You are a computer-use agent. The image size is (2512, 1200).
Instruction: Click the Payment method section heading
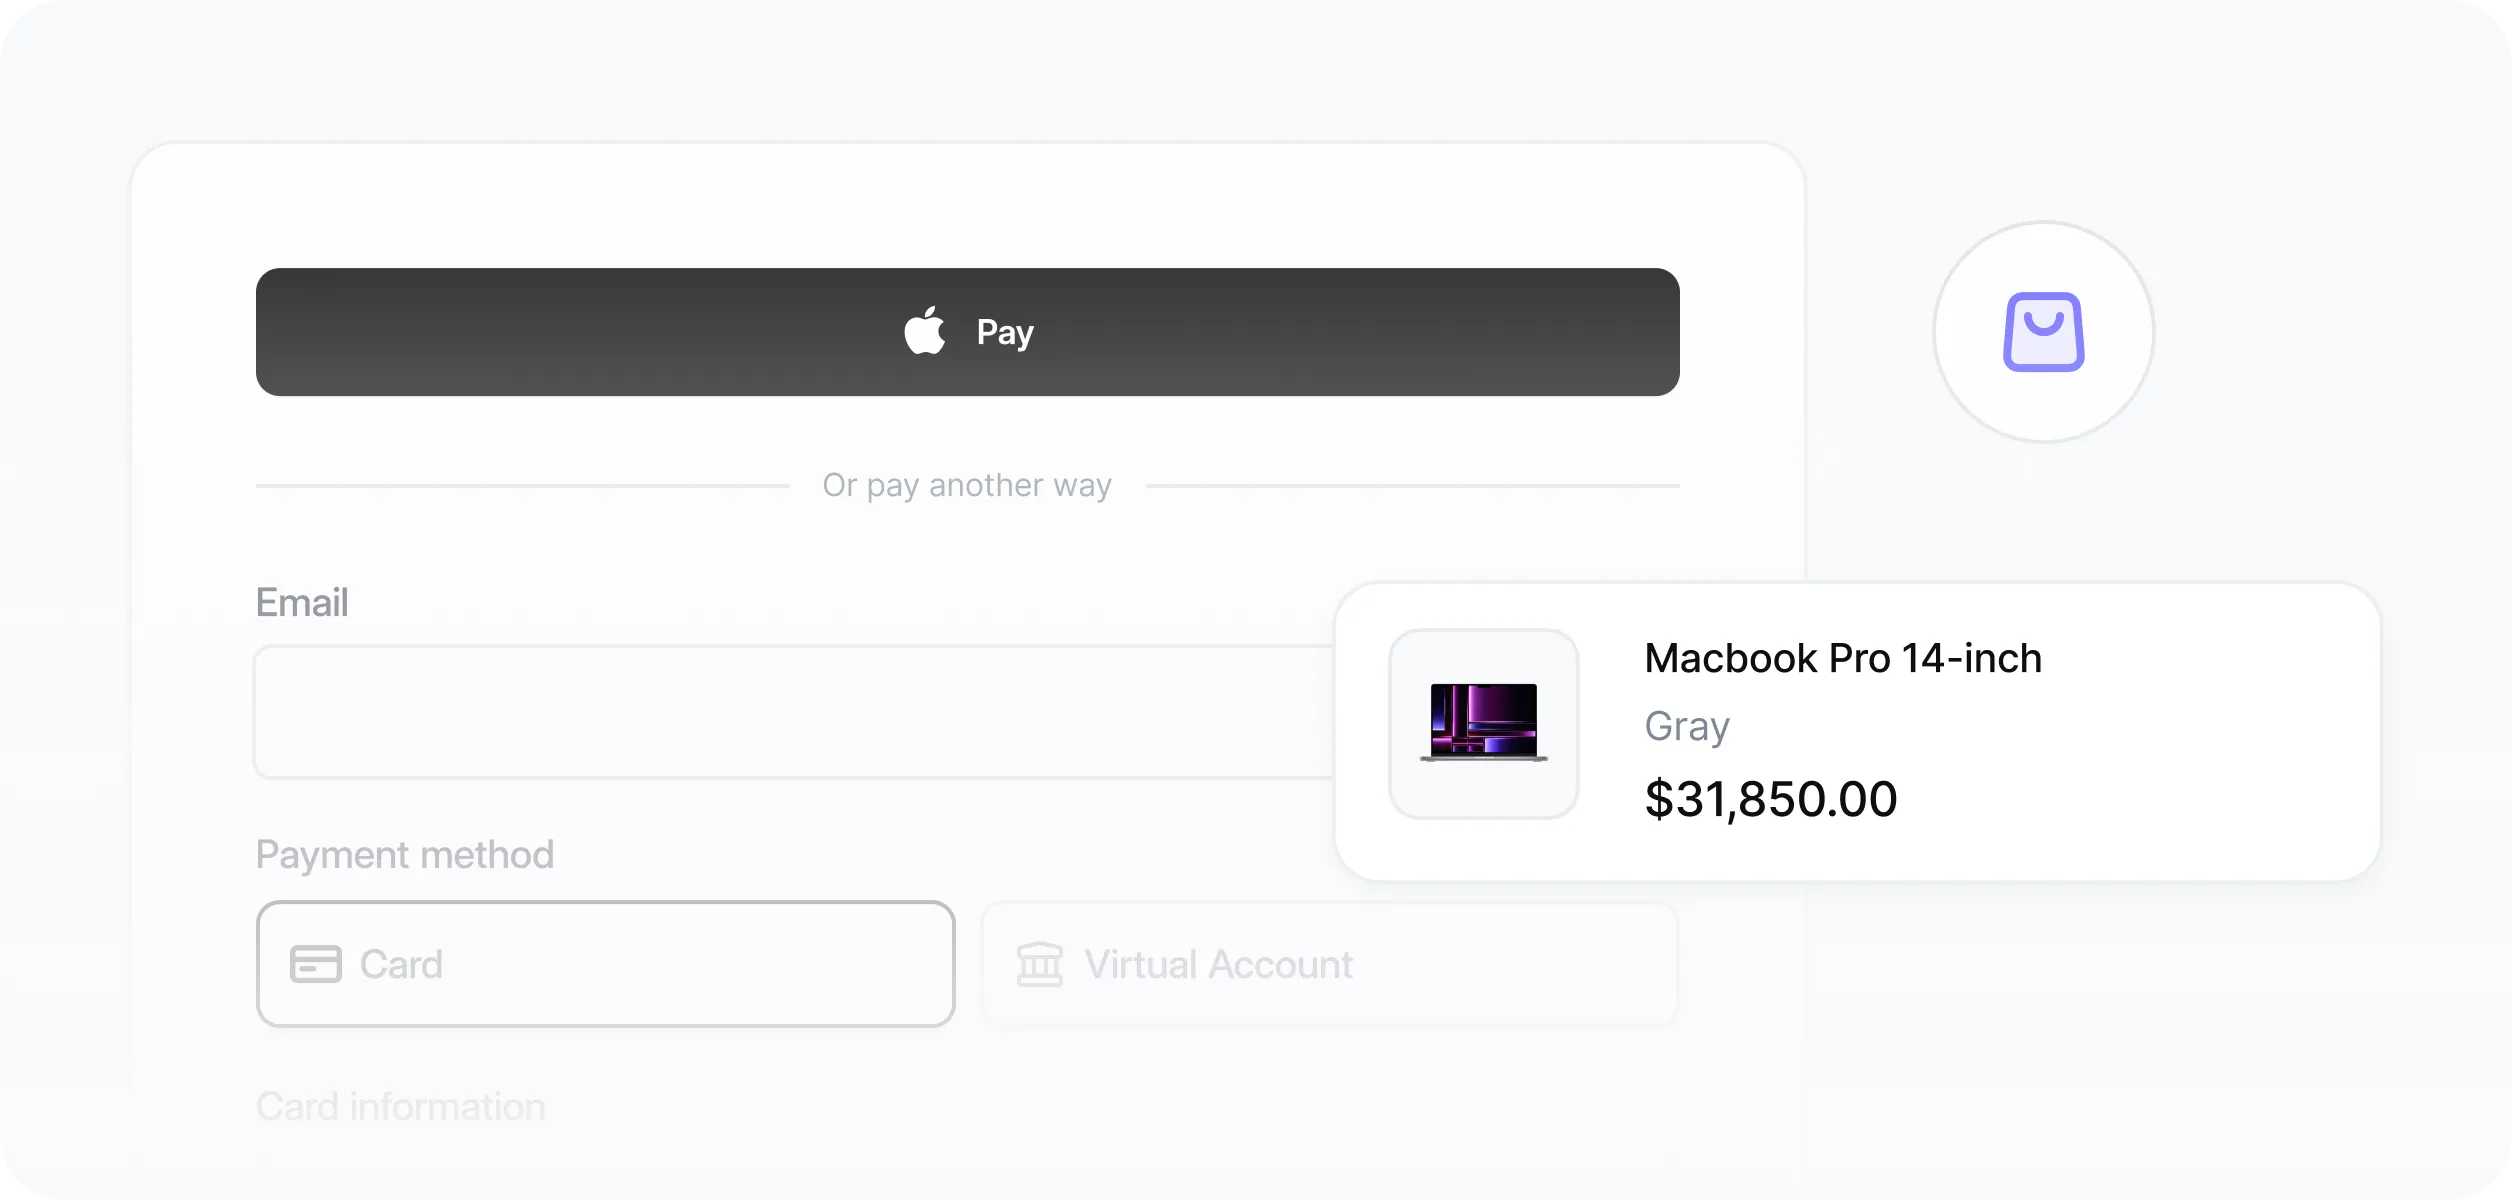(405, 854)
